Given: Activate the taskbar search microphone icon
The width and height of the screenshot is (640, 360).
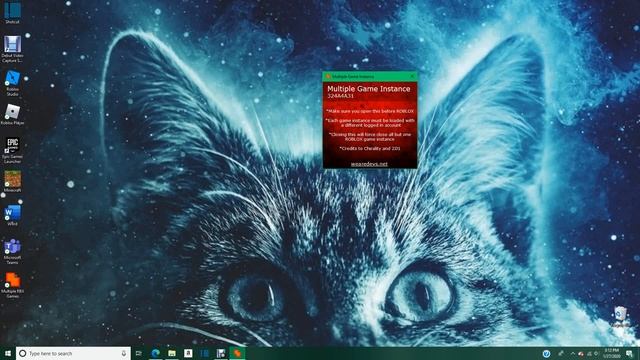Looking at the screenshot, I should (124, 353).
